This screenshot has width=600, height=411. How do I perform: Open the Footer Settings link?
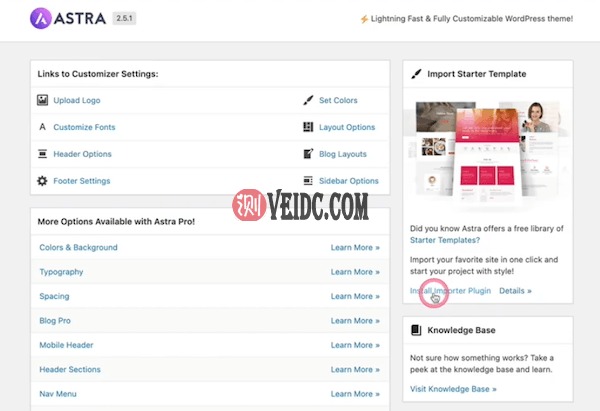pos(82,181)
